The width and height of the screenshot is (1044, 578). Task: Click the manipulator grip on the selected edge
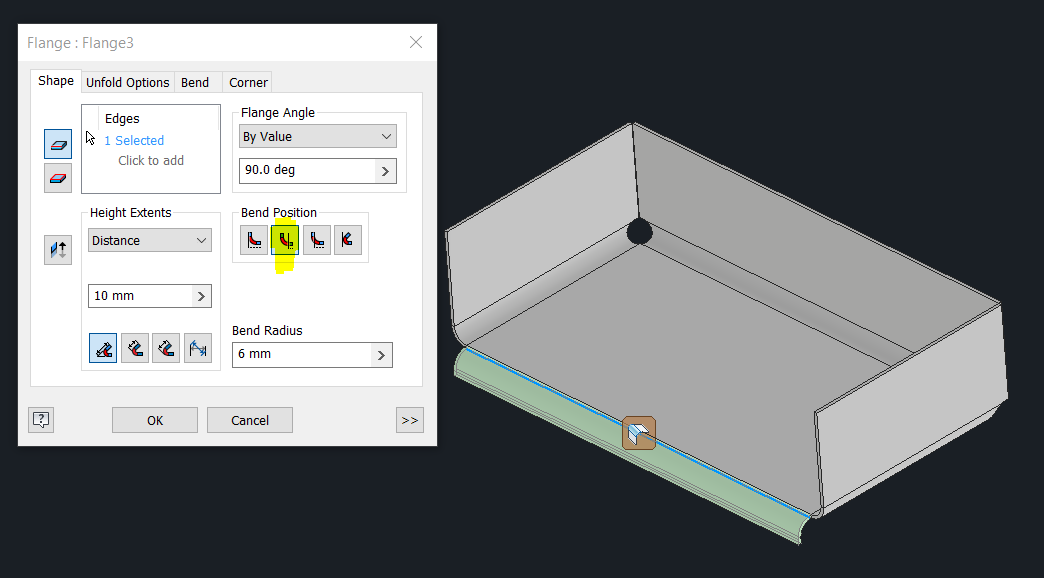coord(638,433)
